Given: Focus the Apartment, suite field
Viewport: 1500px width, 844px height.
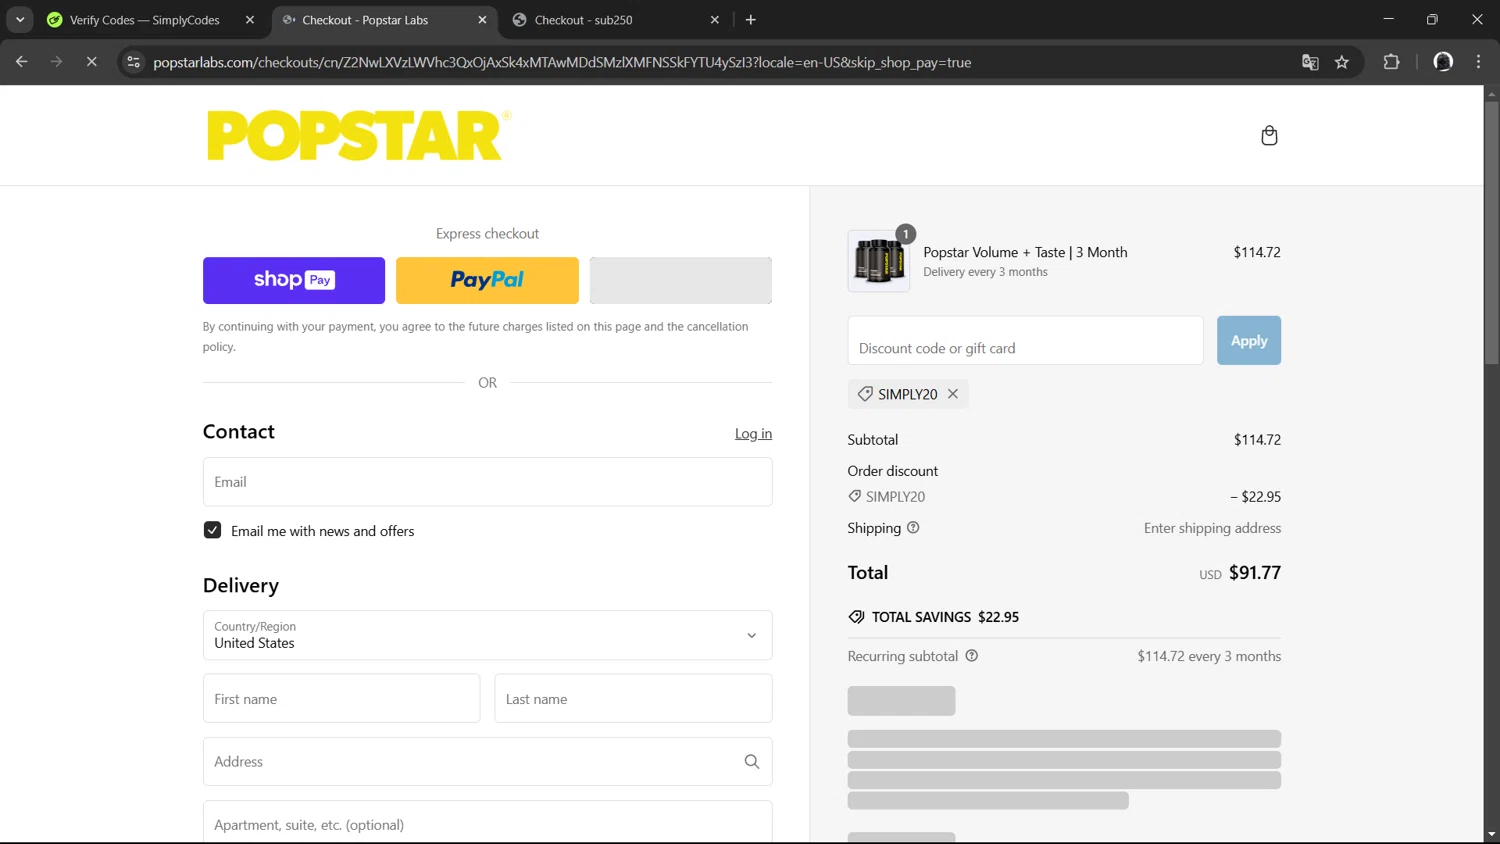Looking at the screenshot, I should 488,822.
